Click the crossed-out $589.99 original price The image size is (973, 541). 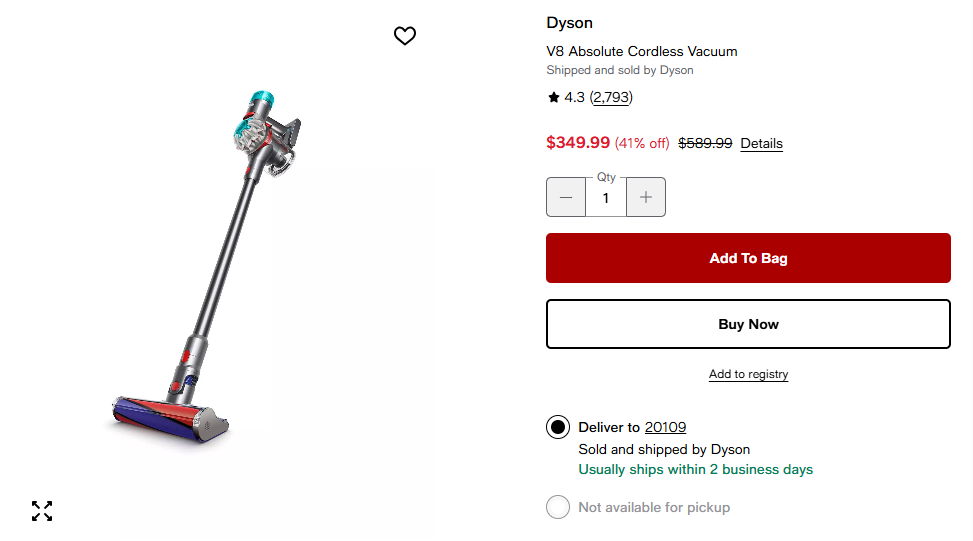(705, 143)
